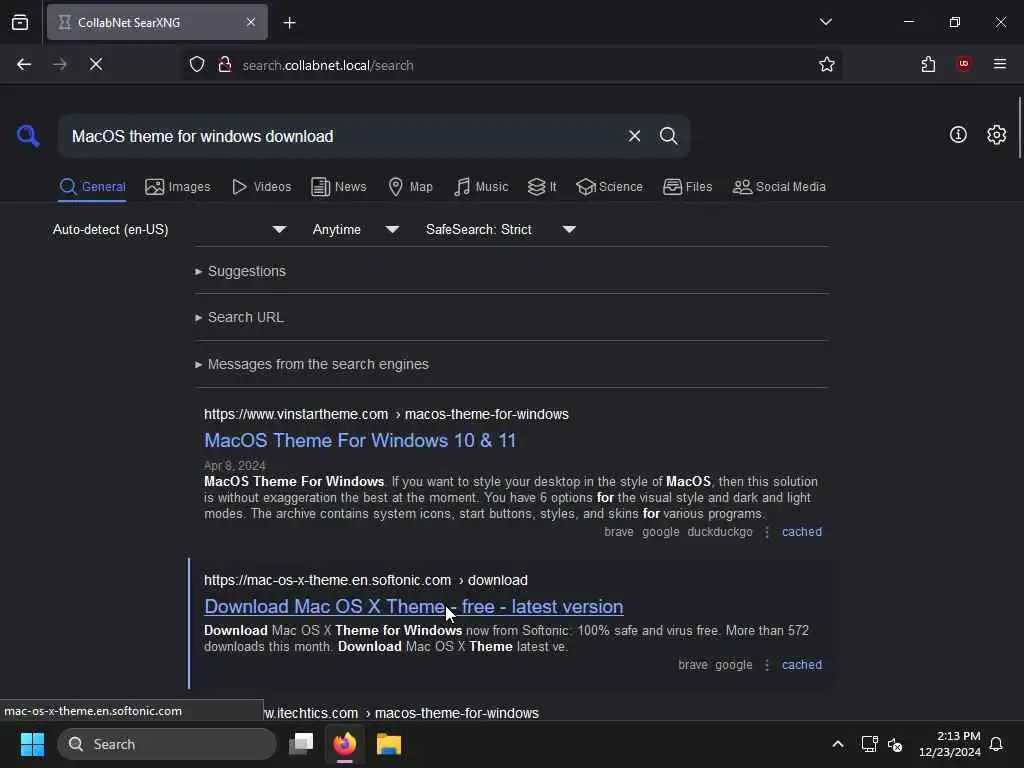The height and width of the screenshot is (768, 1024).
Task: Open MacOS Theme For Windows 10 & 11 link
Action: pyautogui.click(x=360, y=440)
